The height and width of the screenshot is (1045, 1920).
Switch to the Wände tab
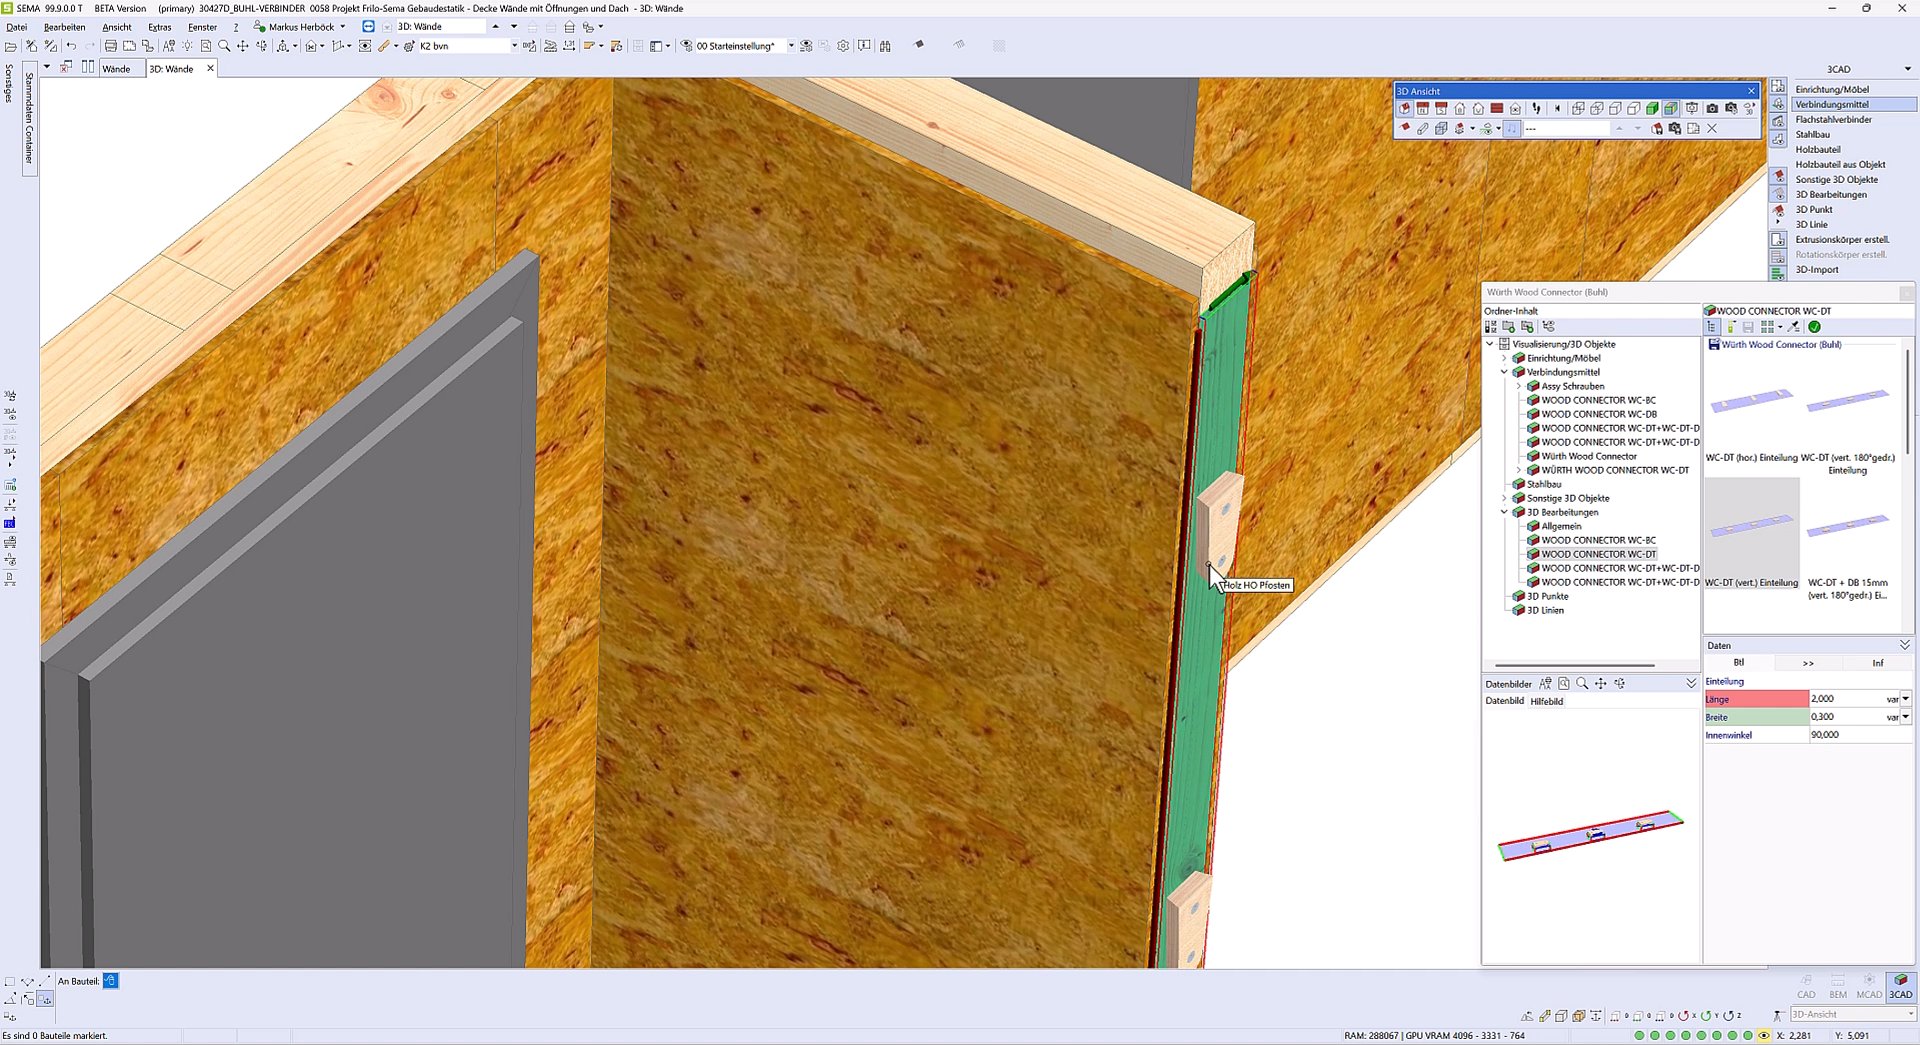(116, 69)
